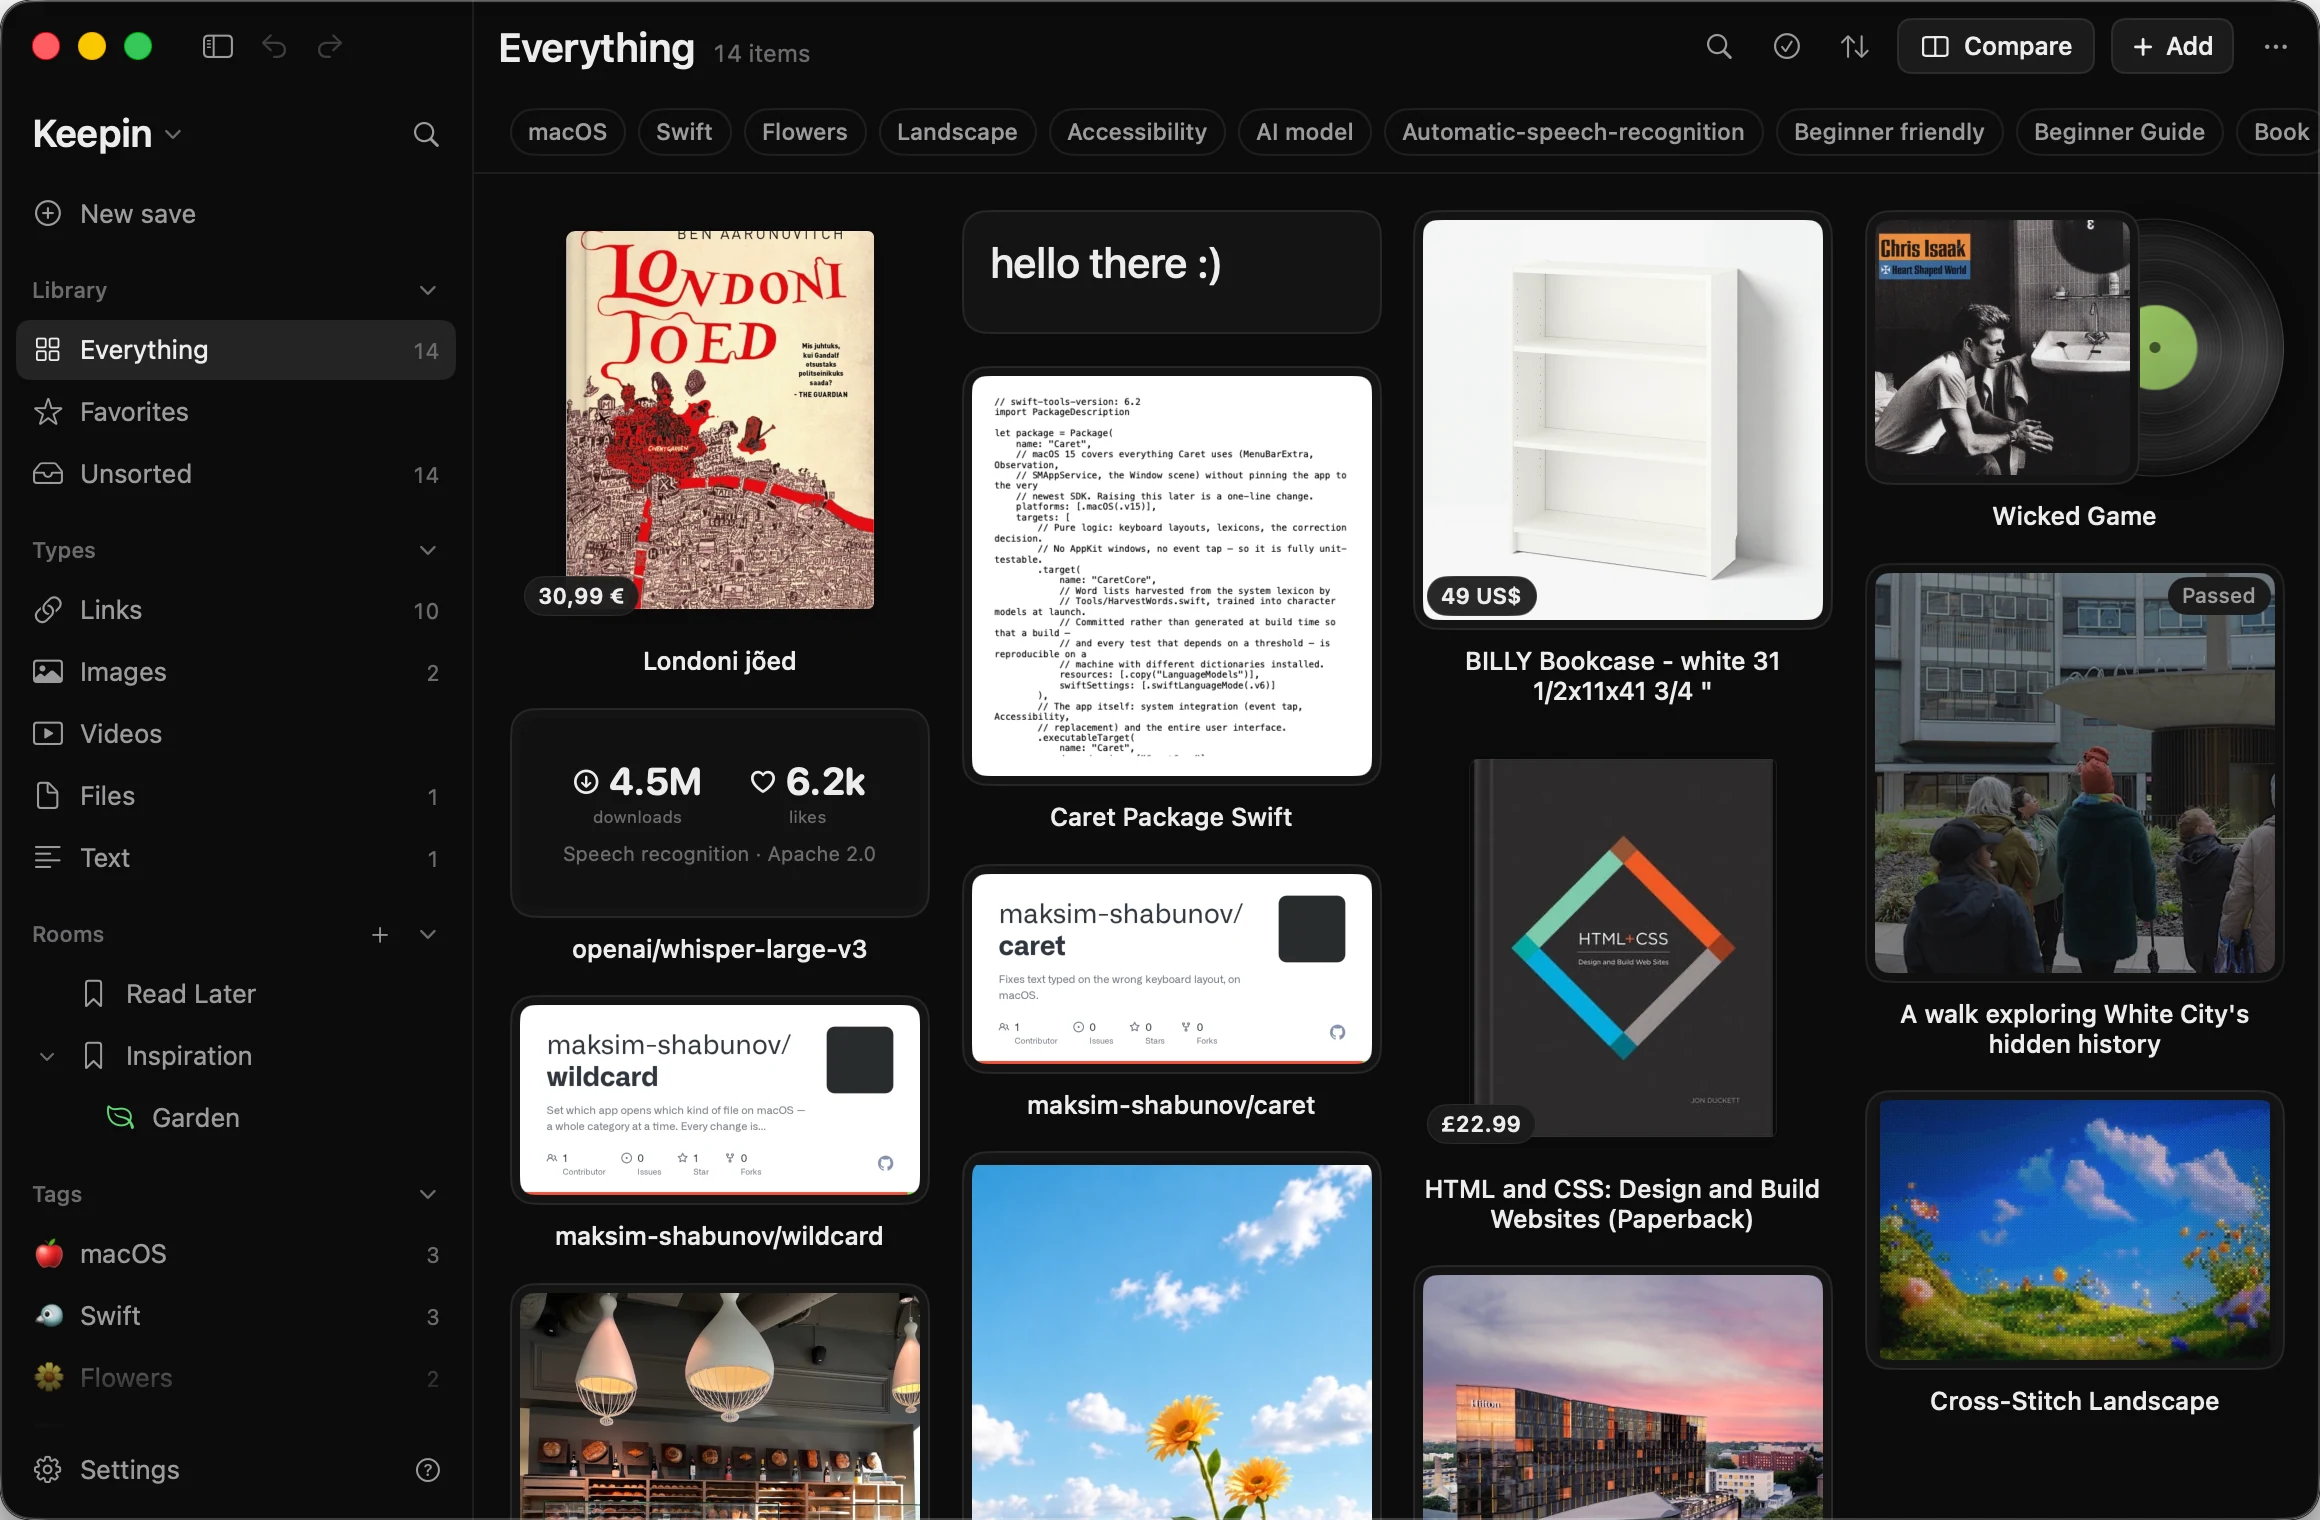Open the maksim-shabunov/wildcard card title
This screenshot has height=1520, width=2320.
coord(719,1236)
